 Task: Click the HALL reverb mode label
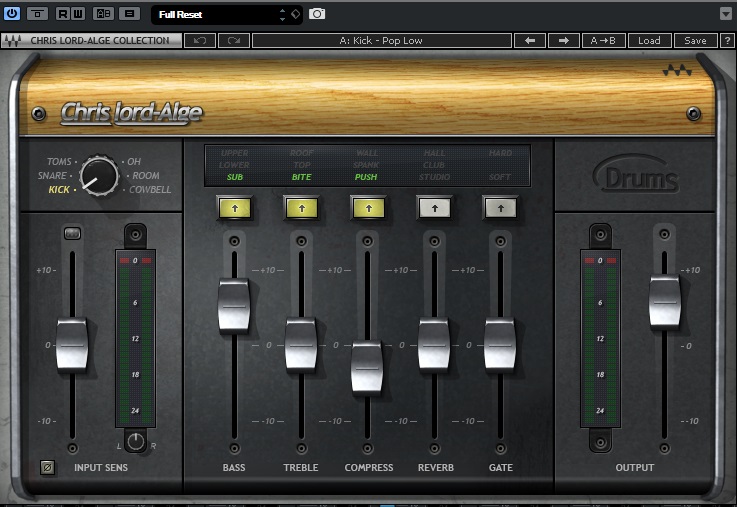point(434,153)
